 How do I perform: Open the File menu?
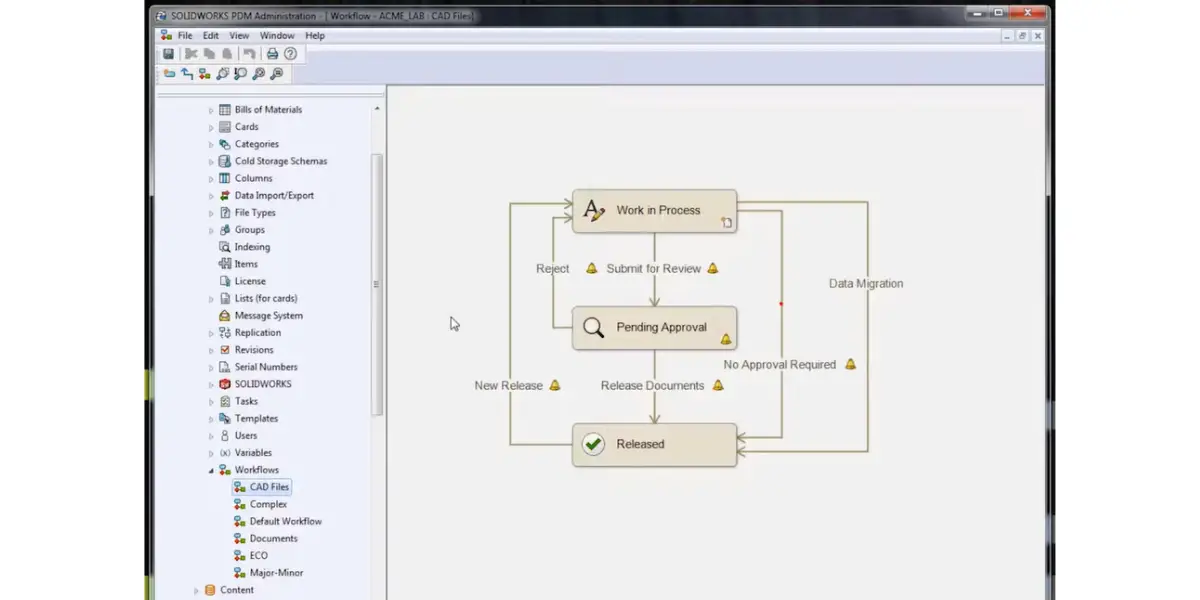185,35
